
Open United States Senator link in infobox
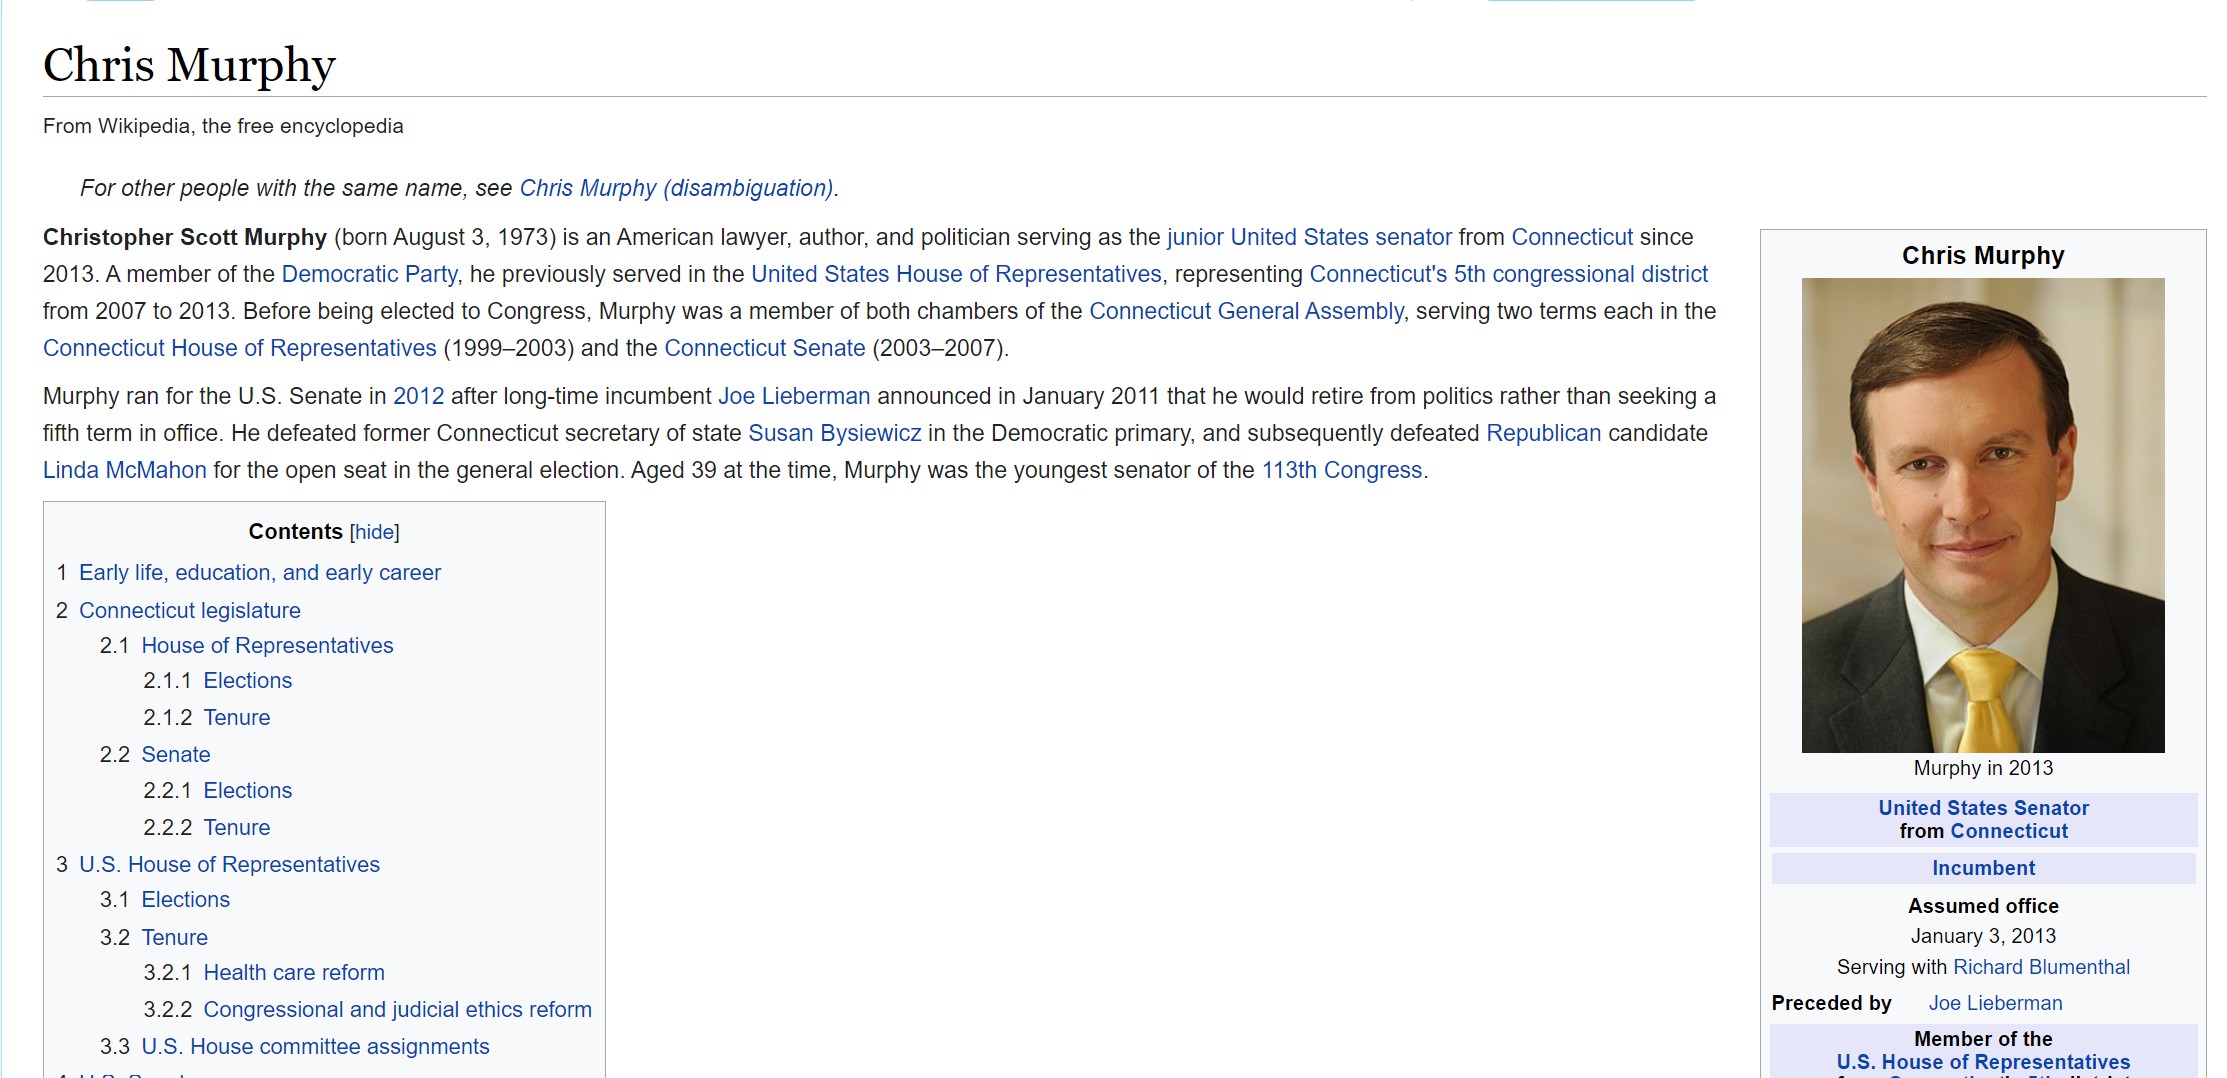coord(1983,808)
